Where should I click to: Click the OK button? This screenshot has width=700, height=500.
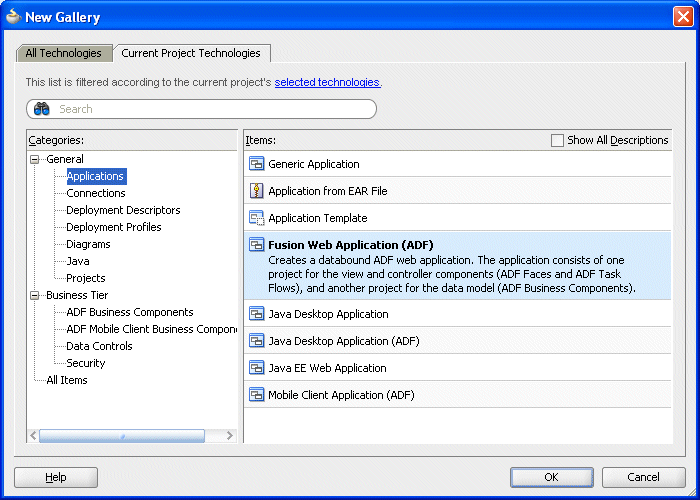point(551,477)
